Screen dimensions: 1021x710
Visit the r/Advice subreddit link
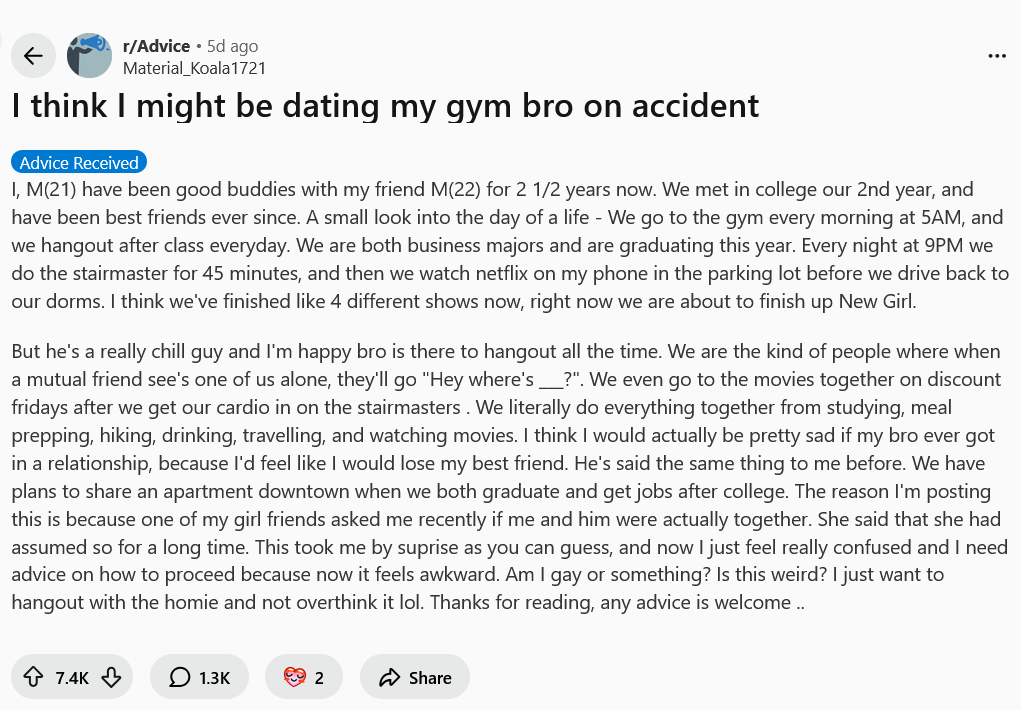pos(156,46)
